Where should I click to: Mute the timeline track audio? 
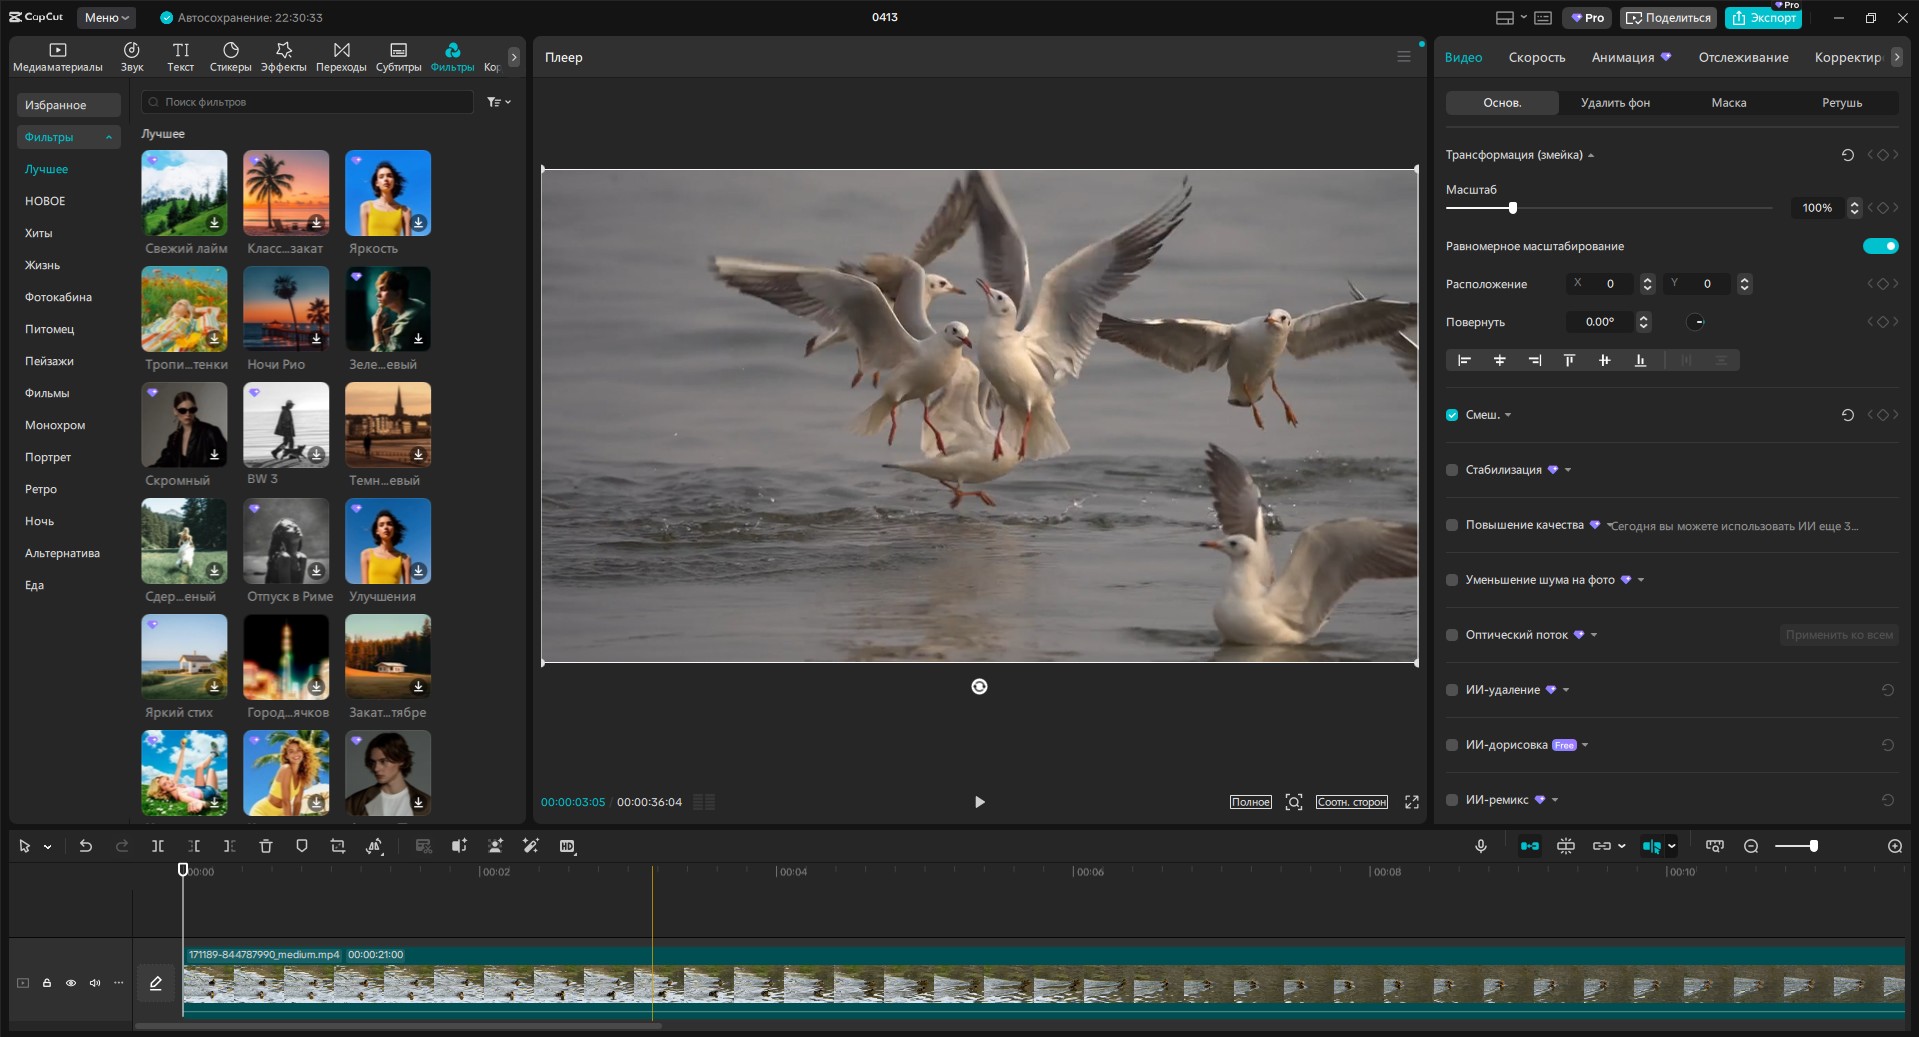(x=95, y=983)
